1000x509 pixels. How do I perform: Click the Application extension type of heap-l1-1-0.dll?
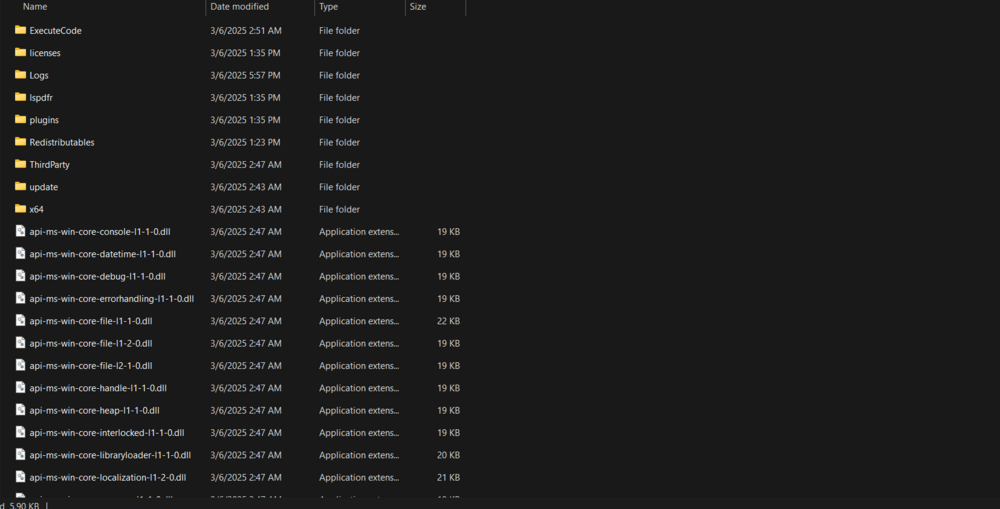pyautogui.click(x=359, y=410)
